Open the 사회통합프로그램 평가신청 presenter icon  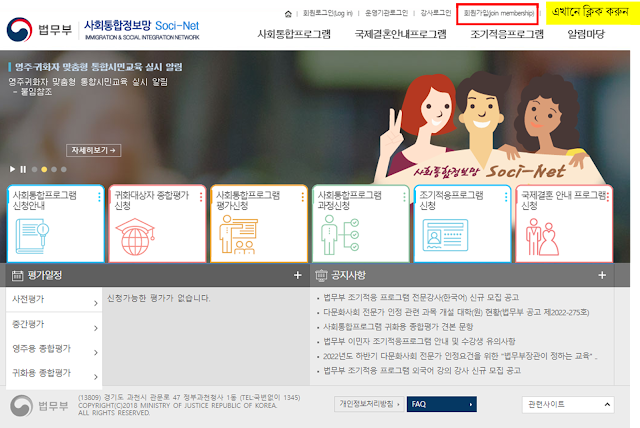pos(235,237)
